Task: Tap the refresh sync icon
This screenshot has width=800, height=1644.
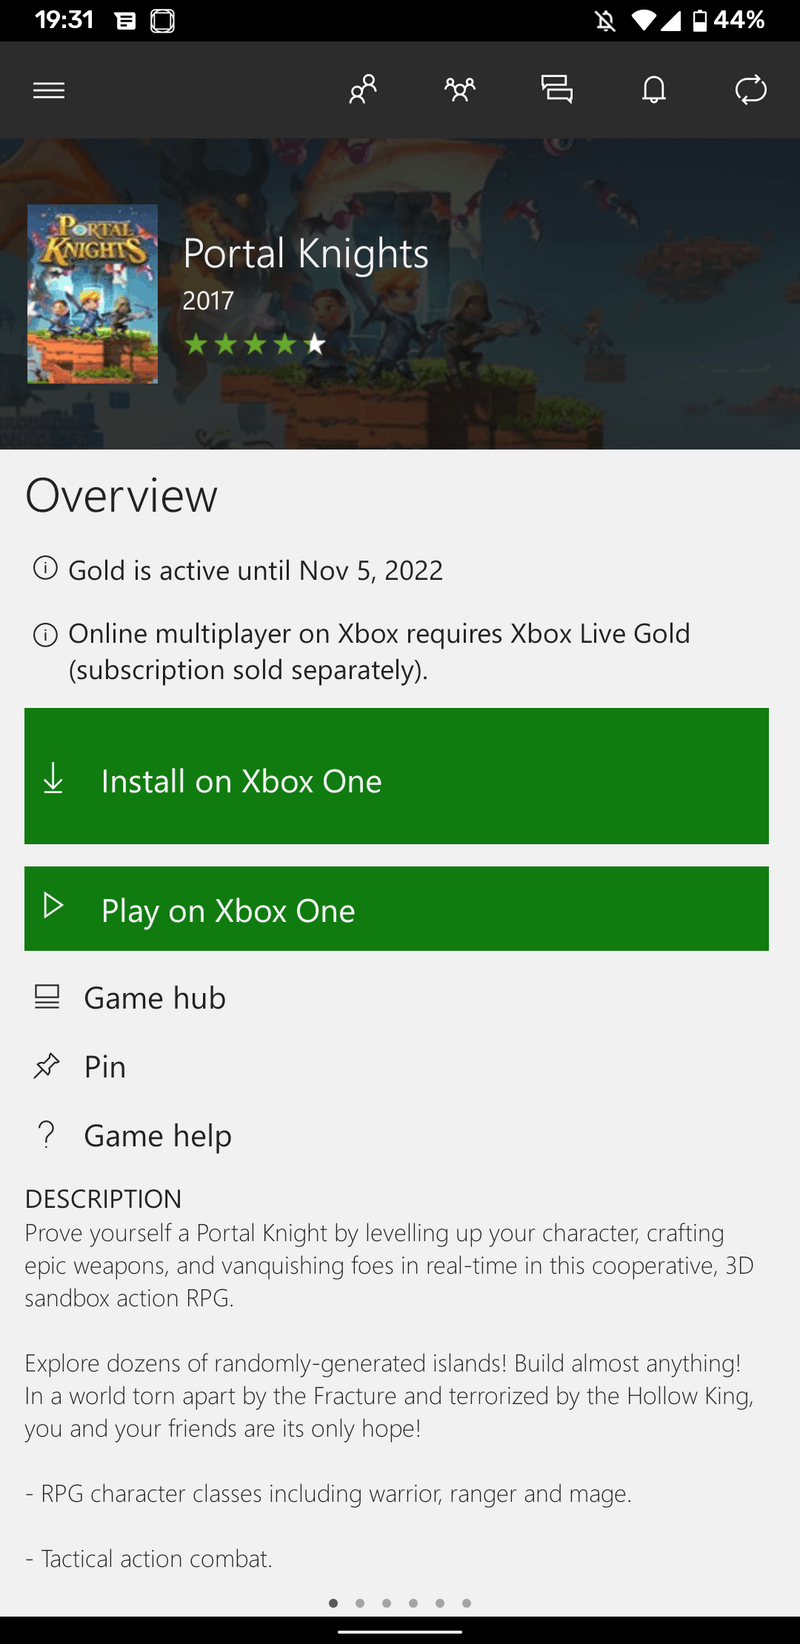Action: 751,90
